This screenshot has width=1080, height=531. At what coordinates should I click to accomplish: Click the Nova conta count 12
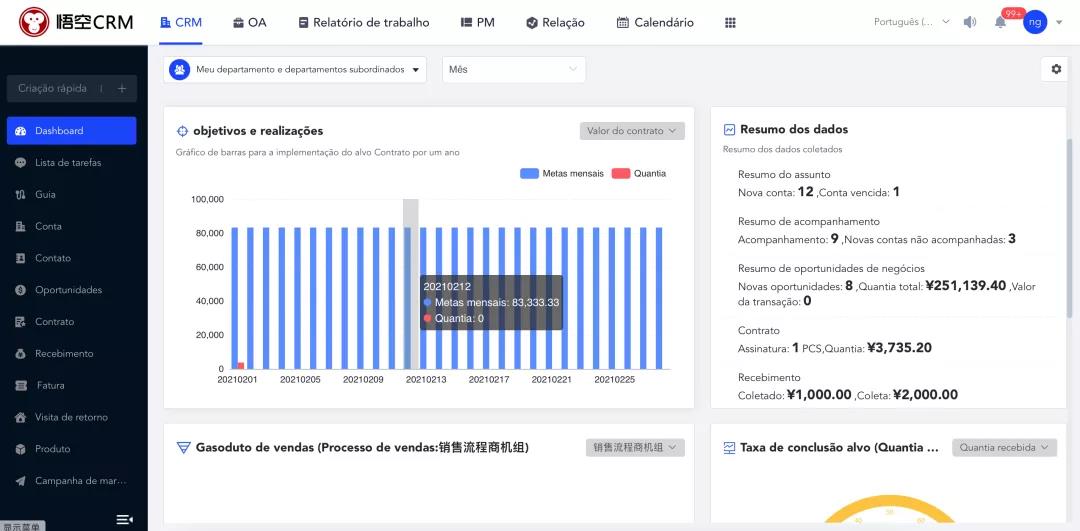coord(806,191)
